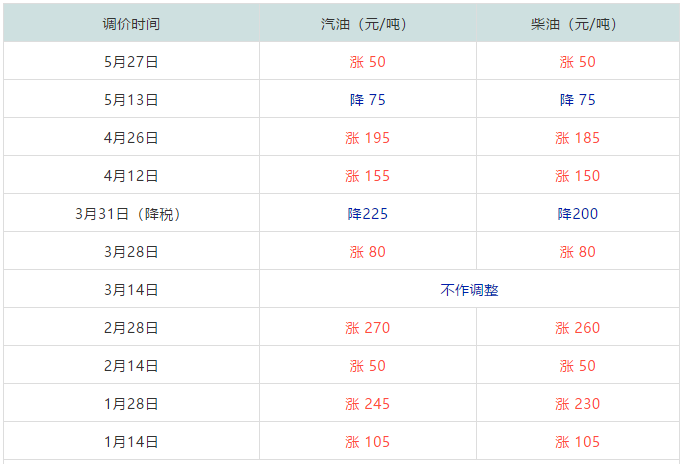Select gasoline "涨 50" in 2月14日 row
Screen dimensions: 684x464
point(368,365)
